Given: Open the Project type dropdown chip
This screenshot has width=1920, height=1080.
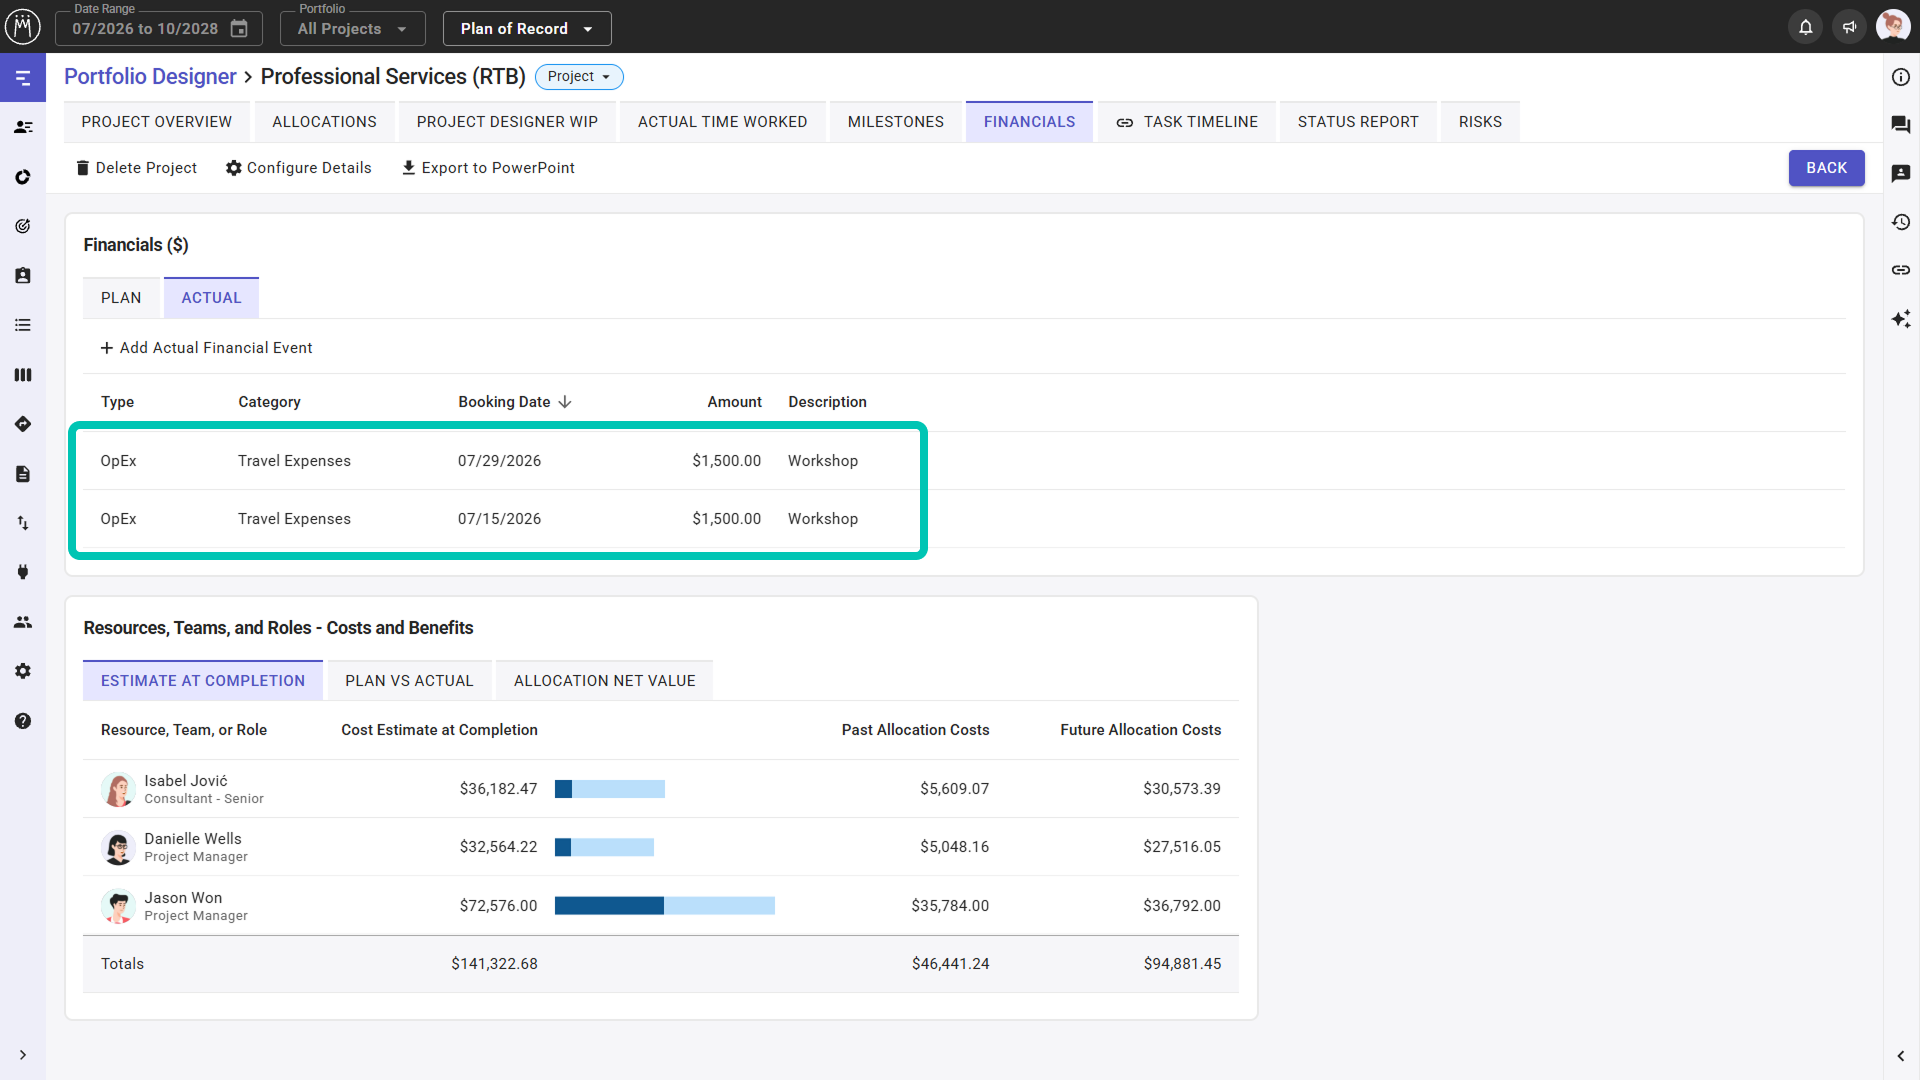Looking at the screenshot, I should pos(579,77).
